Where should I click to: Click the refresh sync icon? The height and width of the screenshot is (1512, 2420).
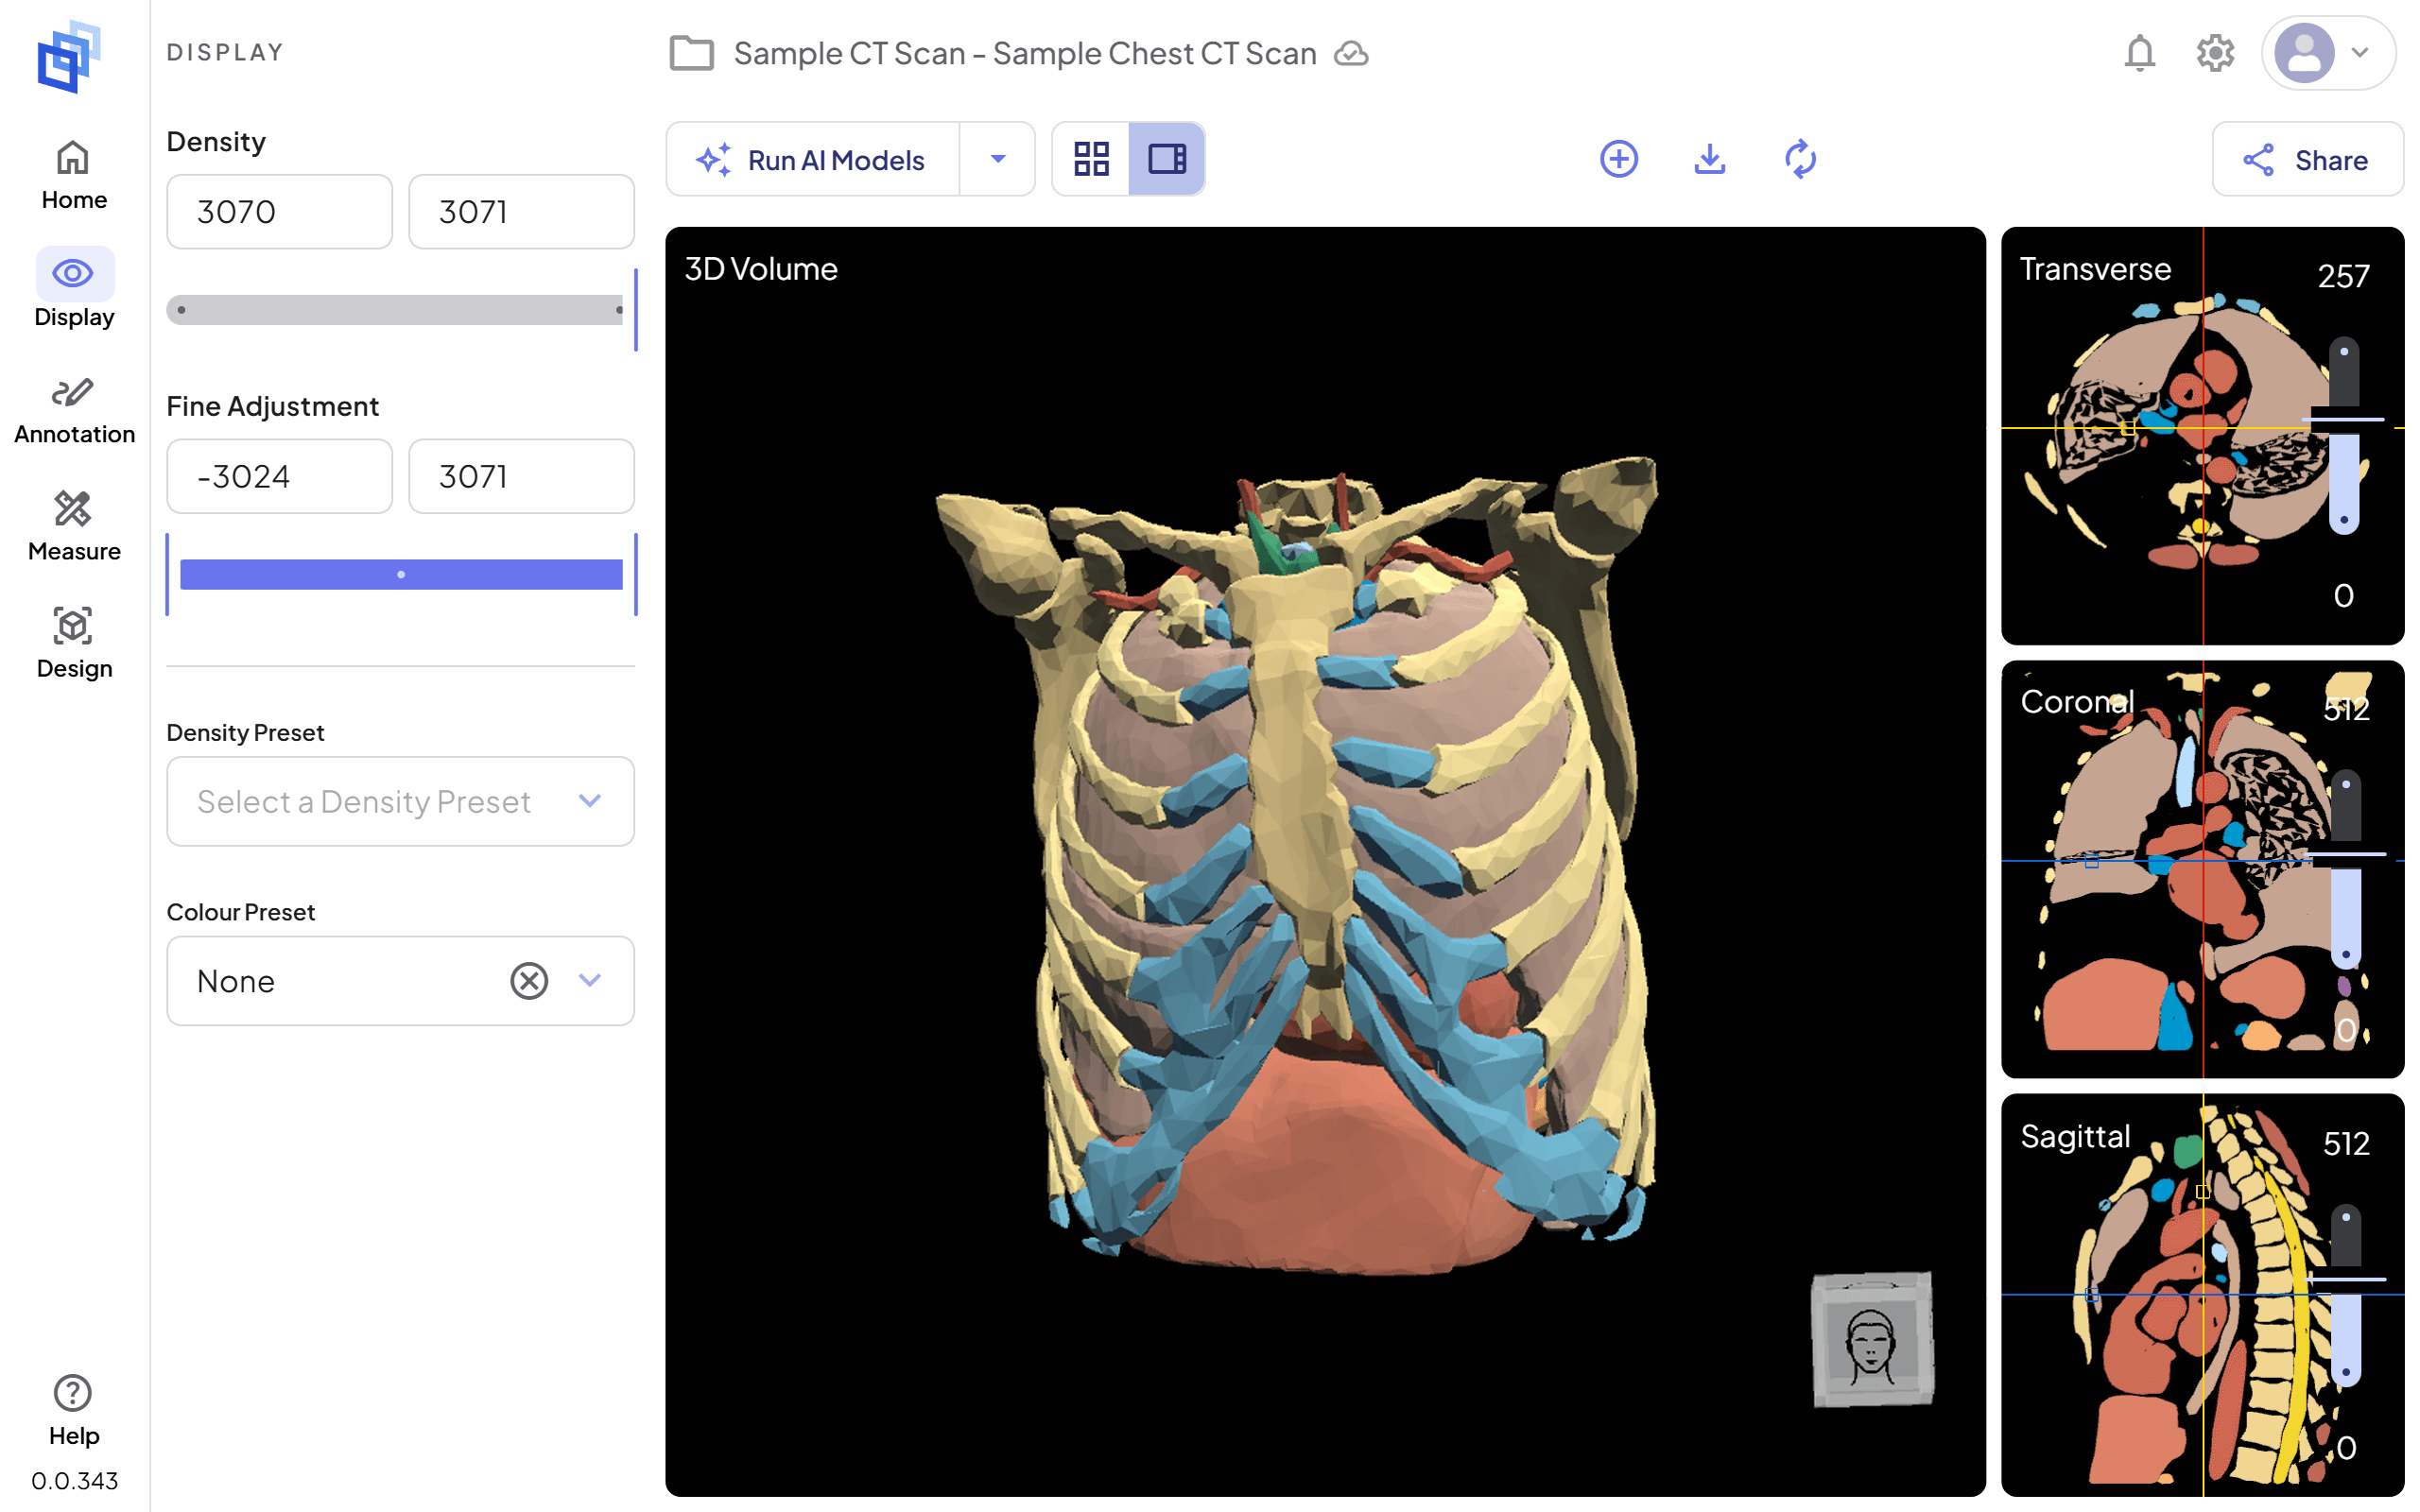pyautogui.click(x=1800, y=159)
